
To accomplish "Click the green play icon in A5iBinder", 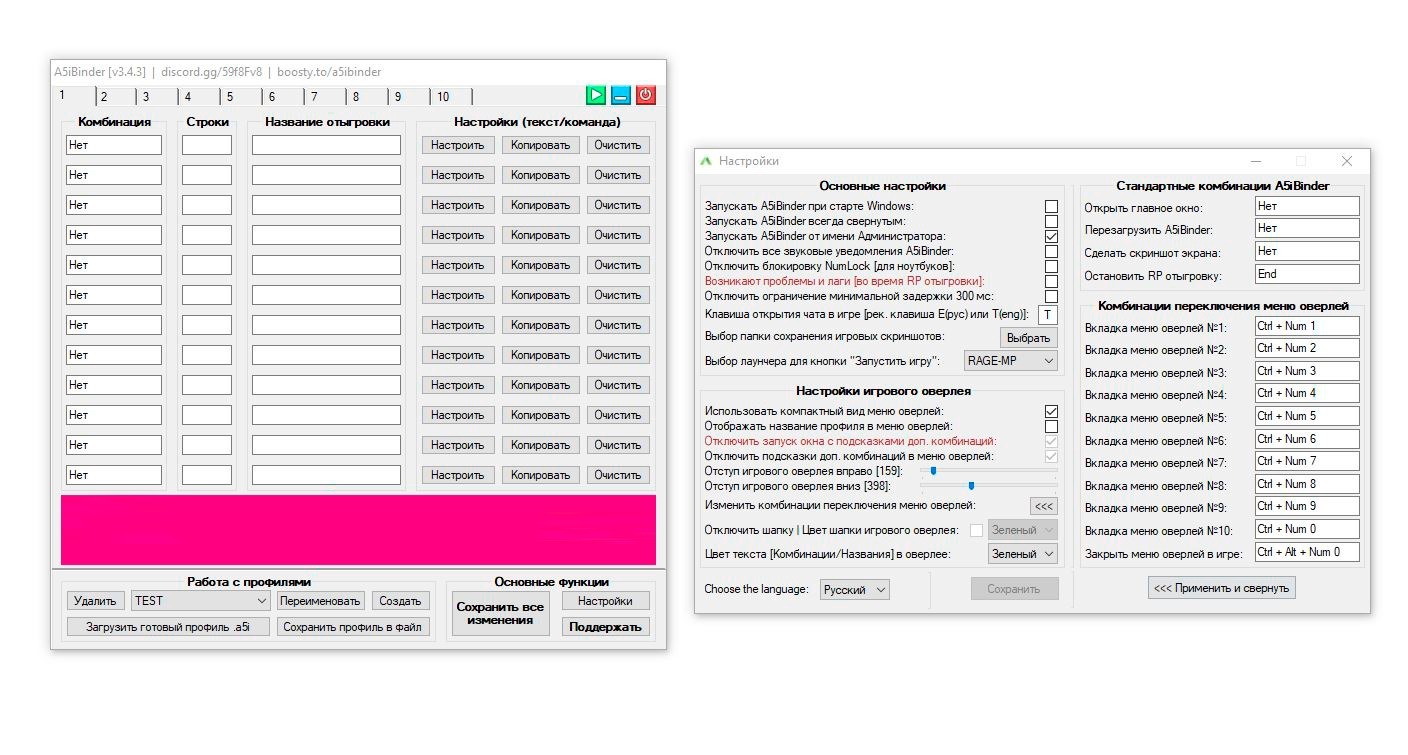I will [x=596, y=95].
